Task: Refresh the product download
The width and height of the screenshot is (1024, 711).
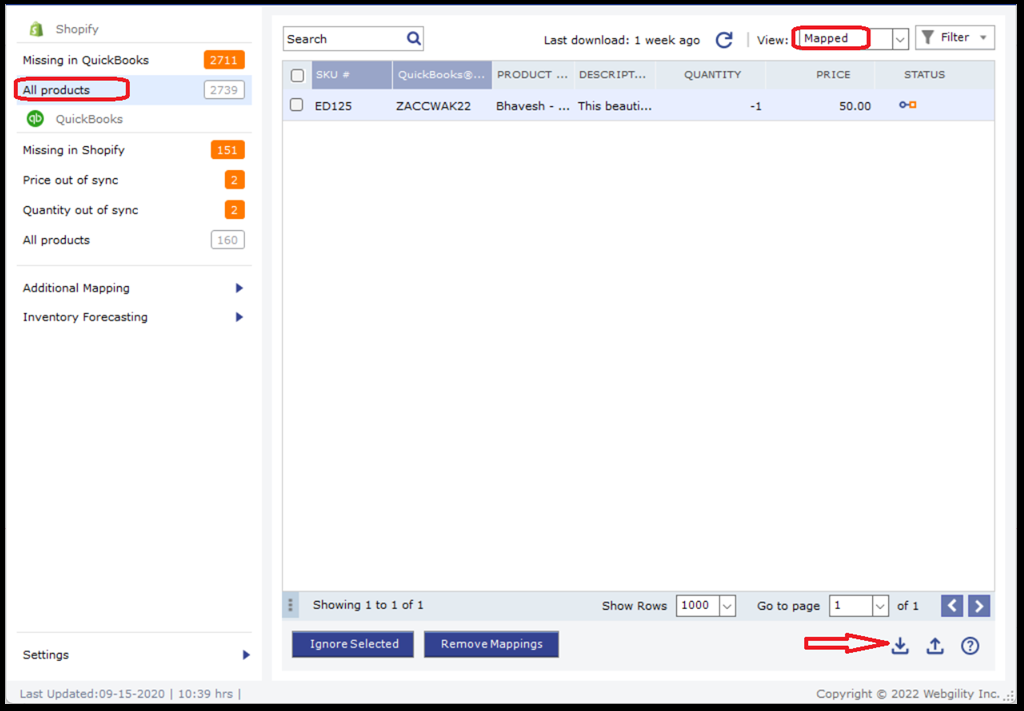Action: [x=724, y=40]
